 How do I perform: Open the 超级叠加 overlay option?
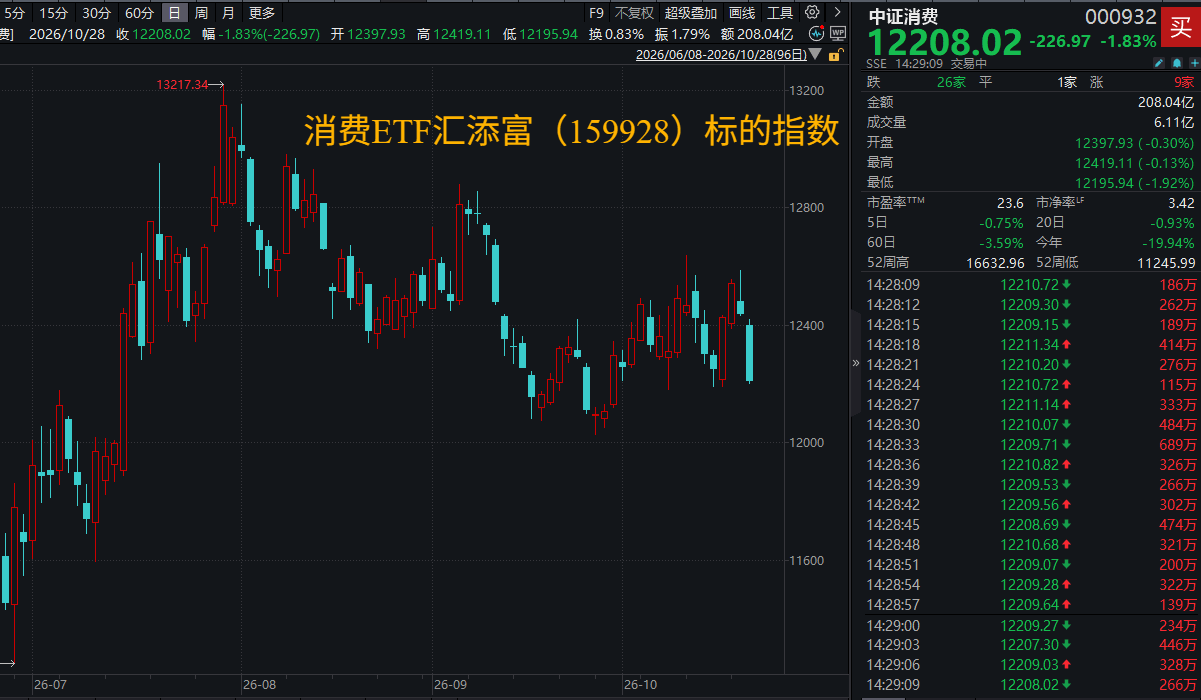(691, 13)
